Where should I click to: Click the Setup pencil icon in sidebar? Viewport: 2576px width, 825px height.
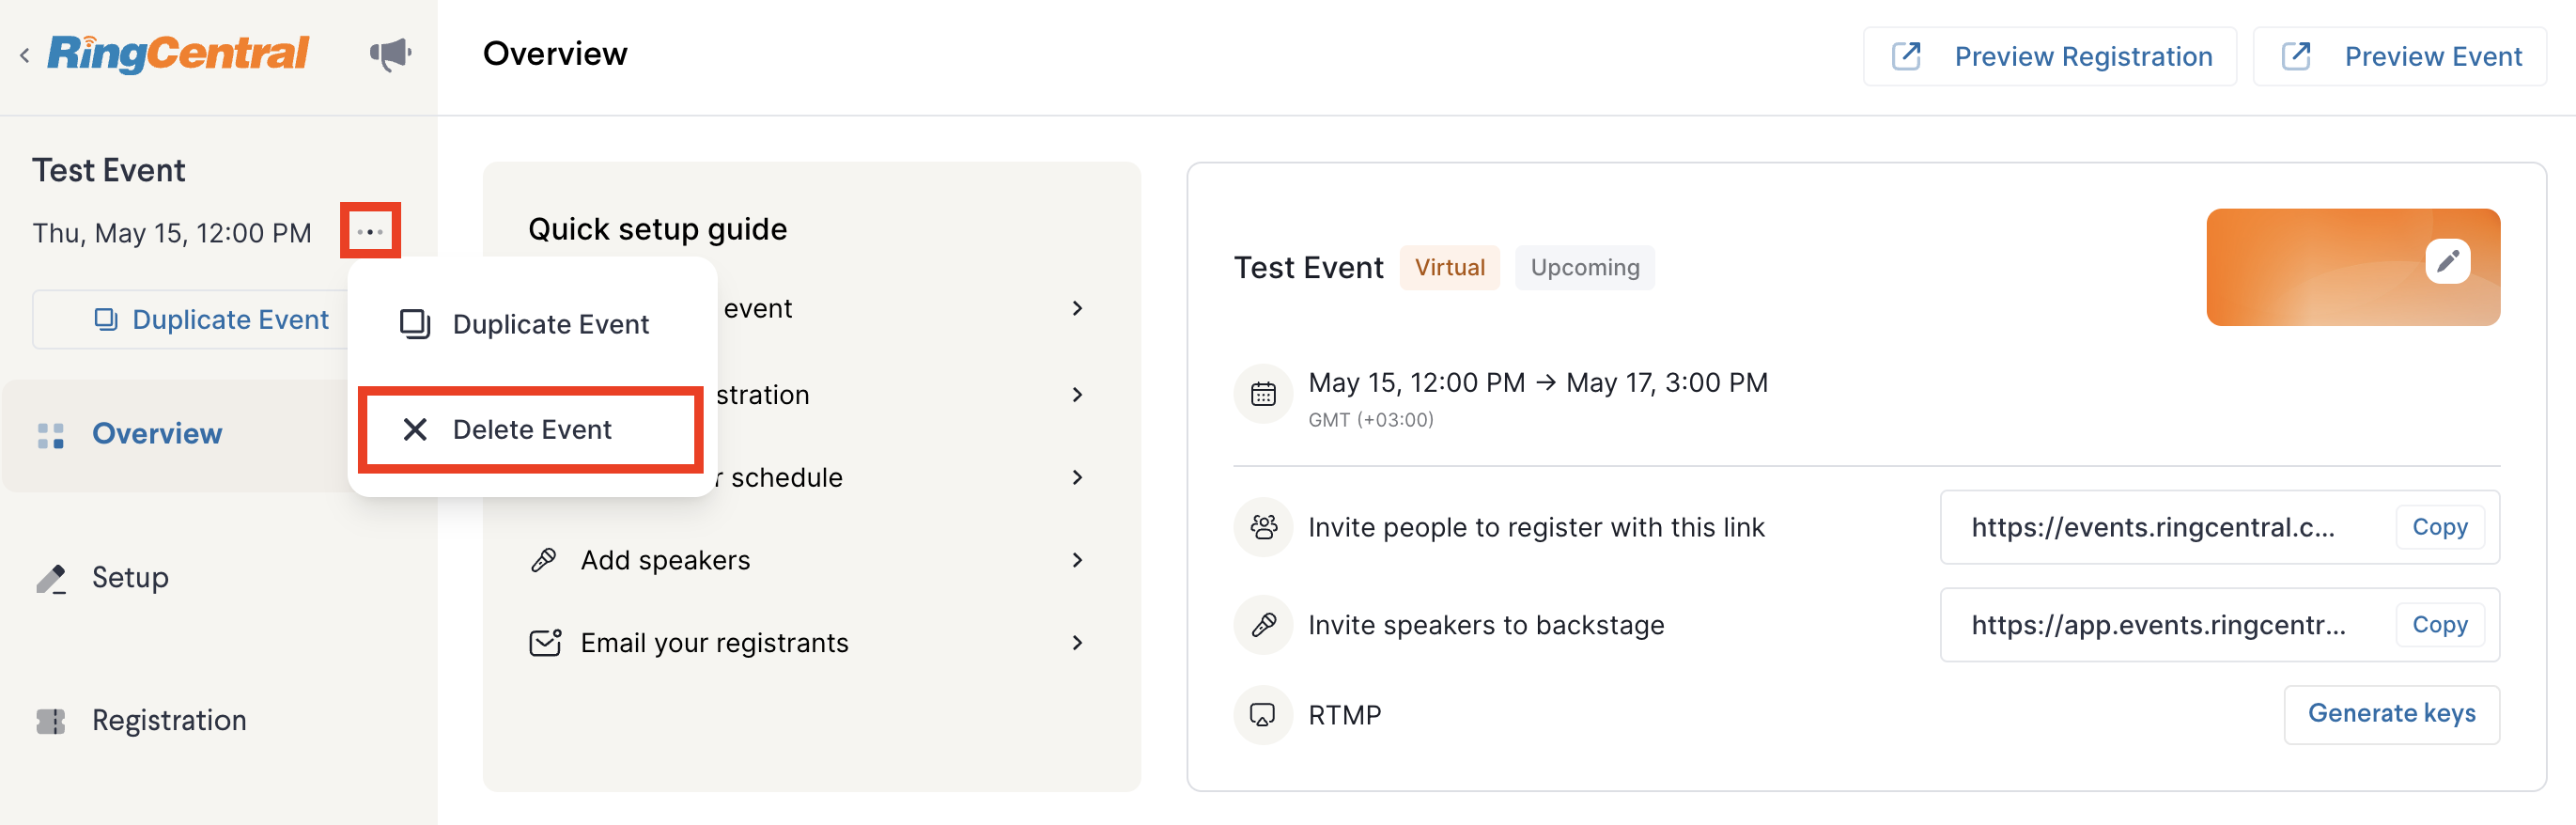(x=51, y=578)
